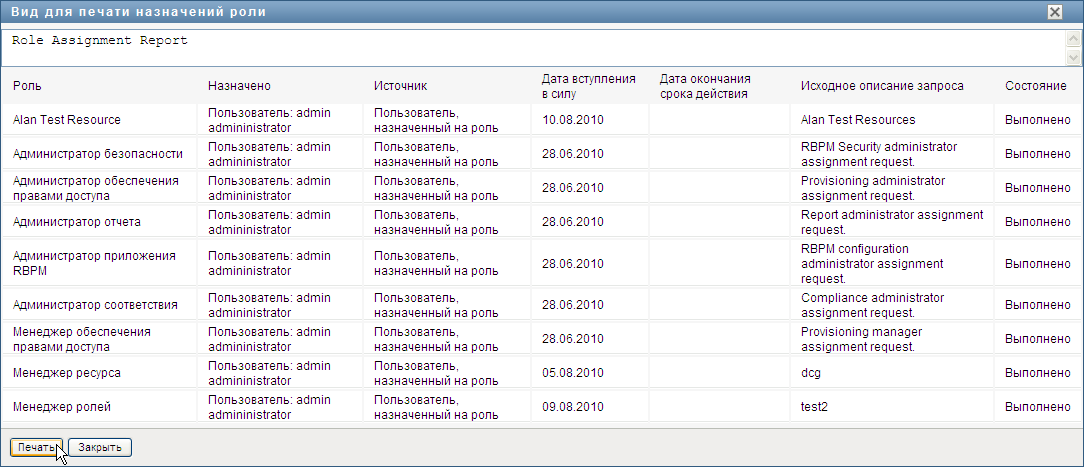Select Назначено cell in Администратор соответствия row

(270, 305)
